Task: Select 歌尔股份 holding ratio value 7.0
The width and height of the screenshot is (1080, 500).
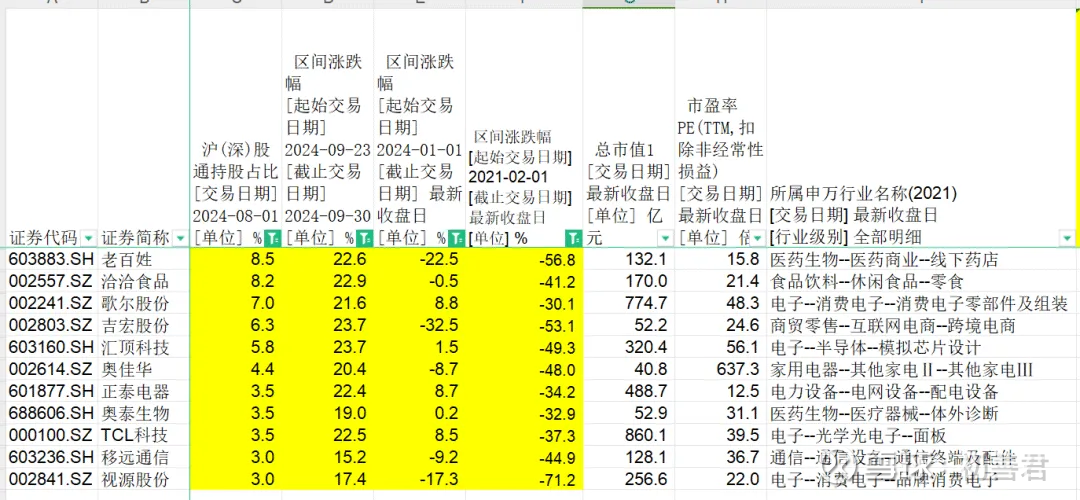Action: (264, 304)
